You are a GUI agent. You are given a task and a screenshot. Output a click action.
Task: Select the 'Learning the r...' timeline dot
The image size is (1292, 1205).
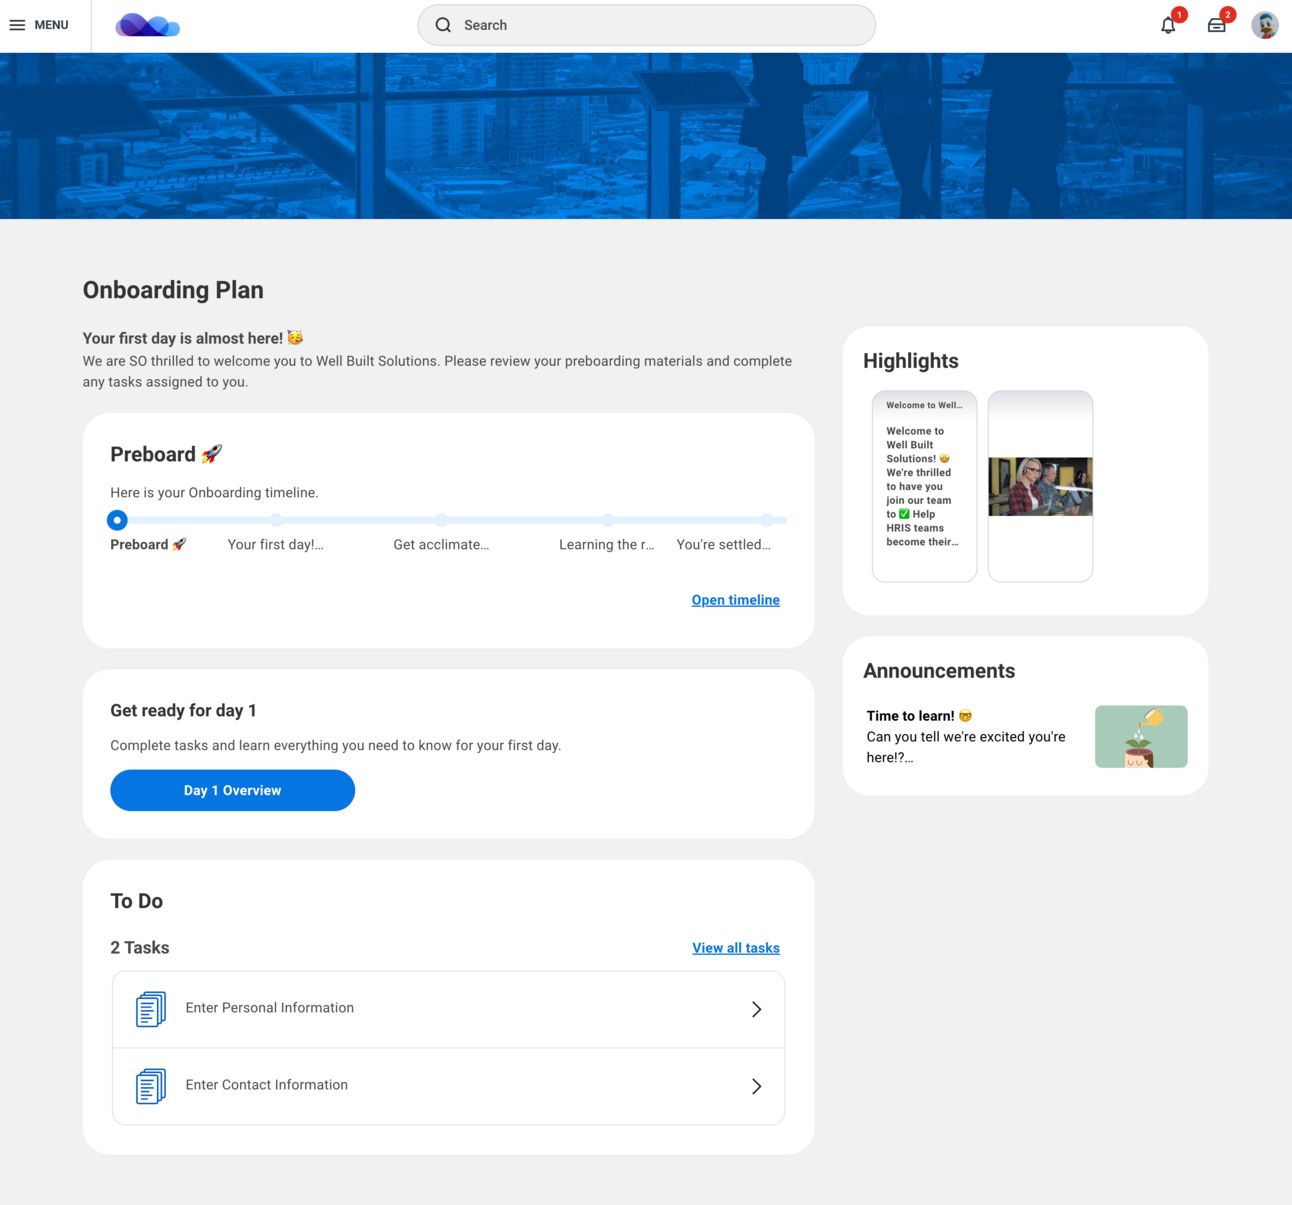click(x=607, y=520)
